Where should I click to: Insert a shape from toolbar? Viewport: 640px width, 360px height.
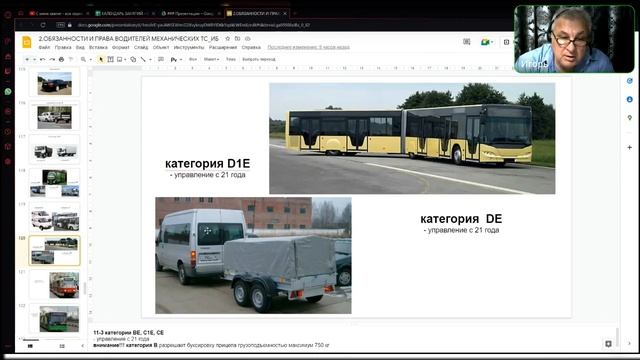click(133, 60)
